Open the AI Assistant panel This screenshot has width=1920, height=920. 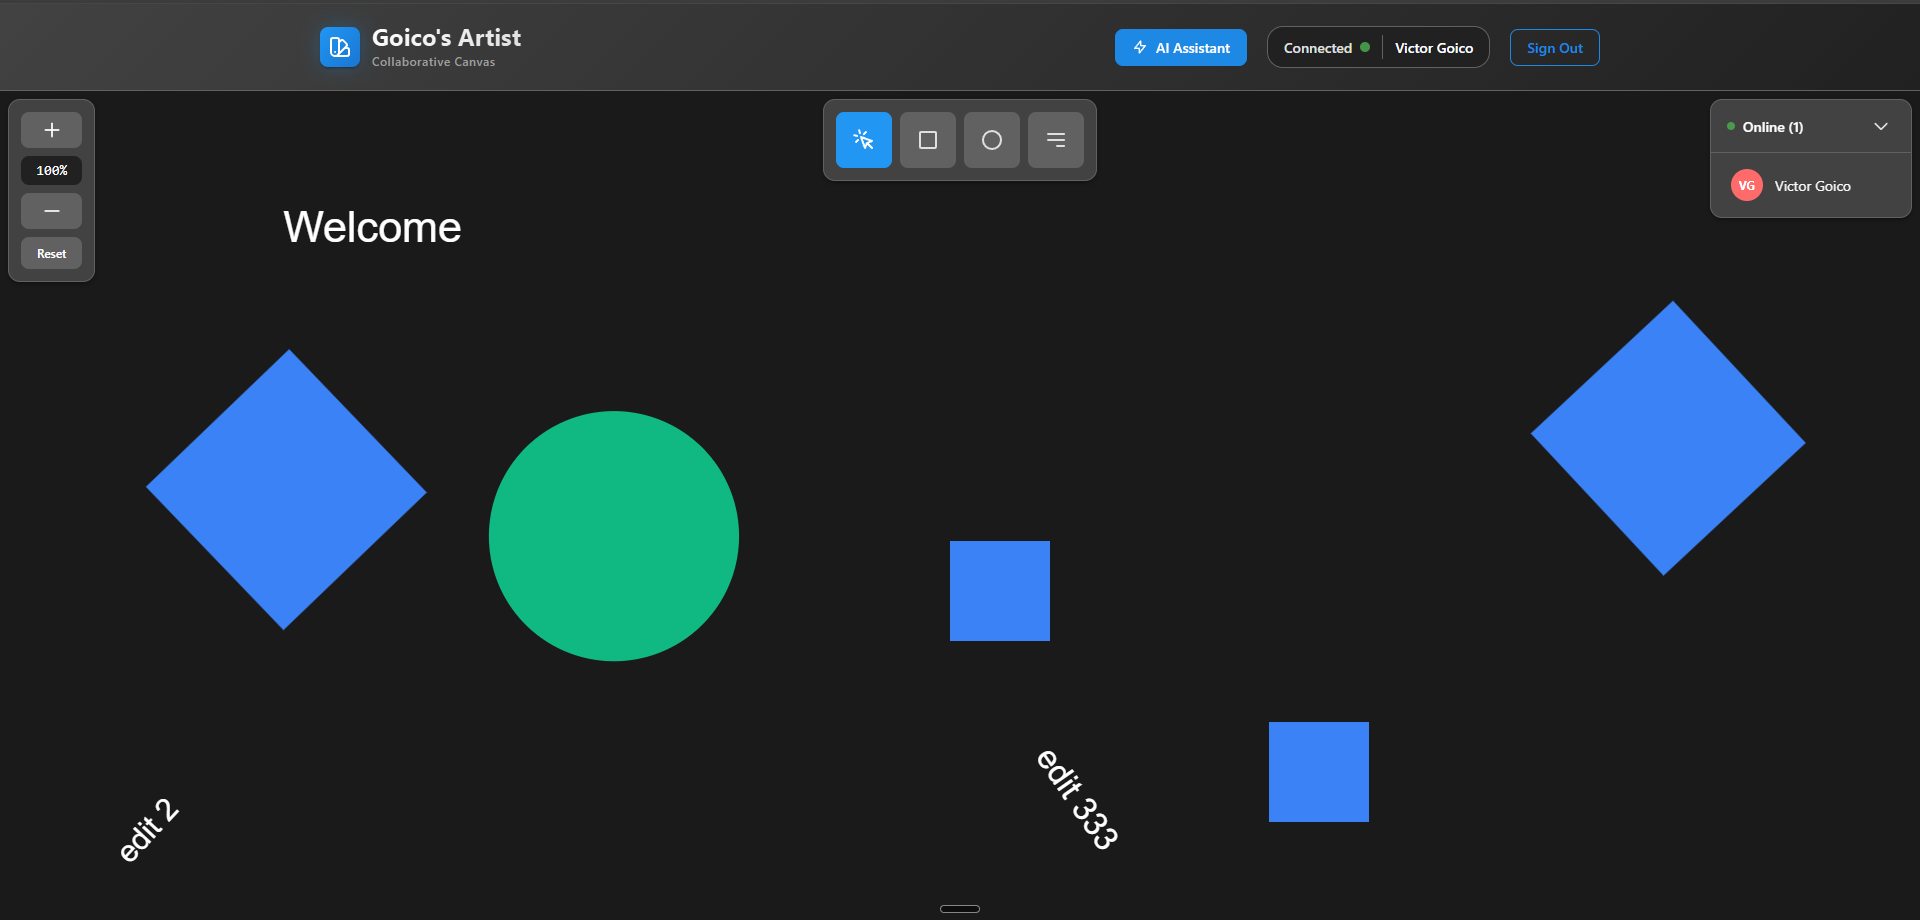[1180, 48]
